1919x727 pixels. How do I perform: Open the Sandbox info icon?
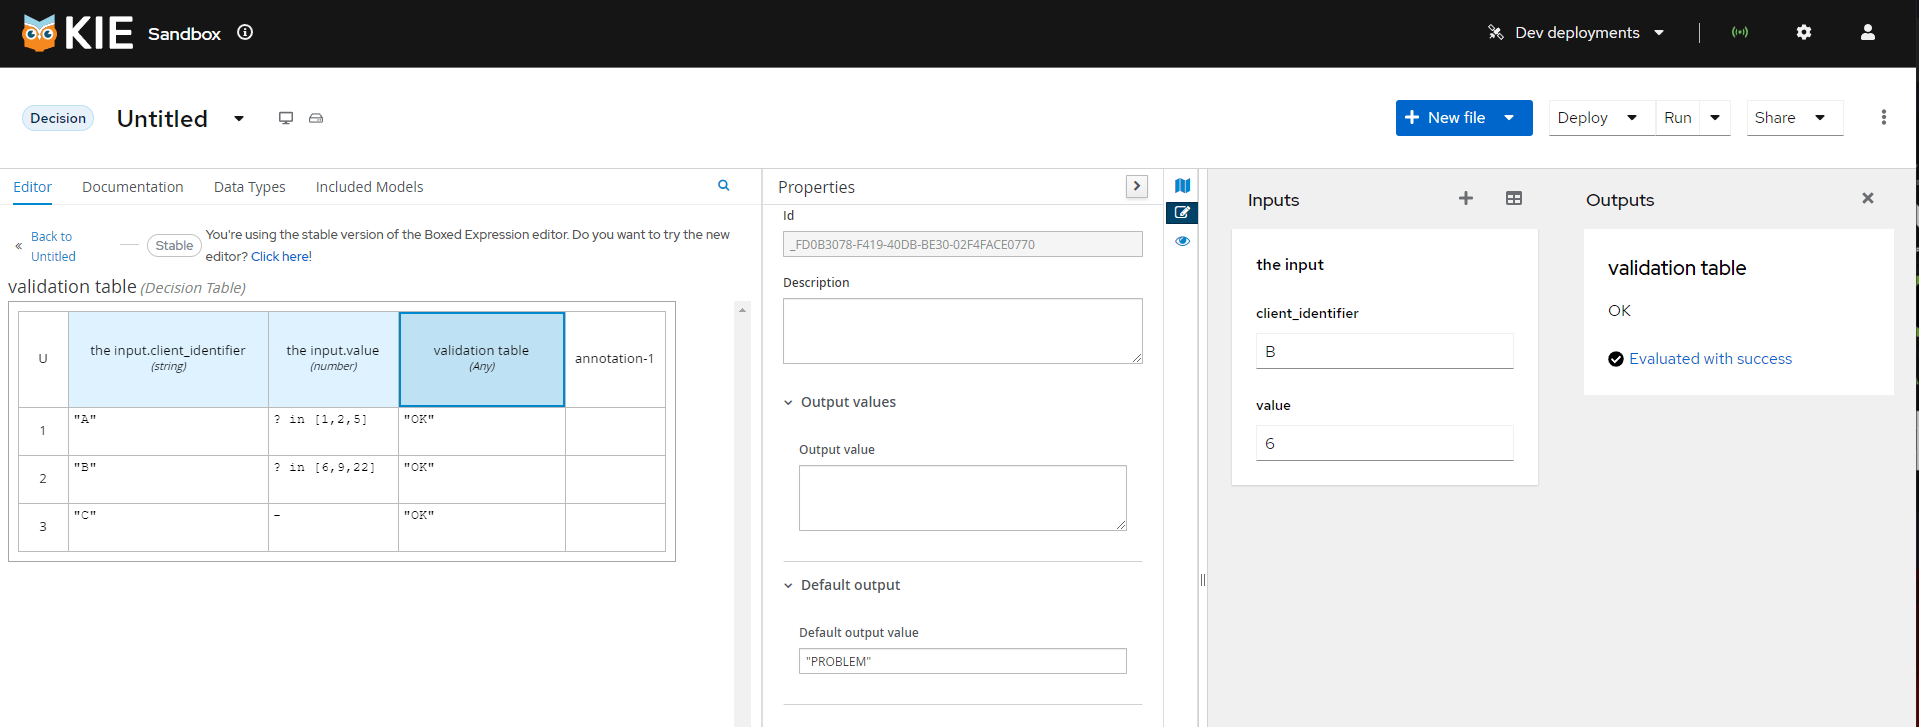tap(245, 32)
